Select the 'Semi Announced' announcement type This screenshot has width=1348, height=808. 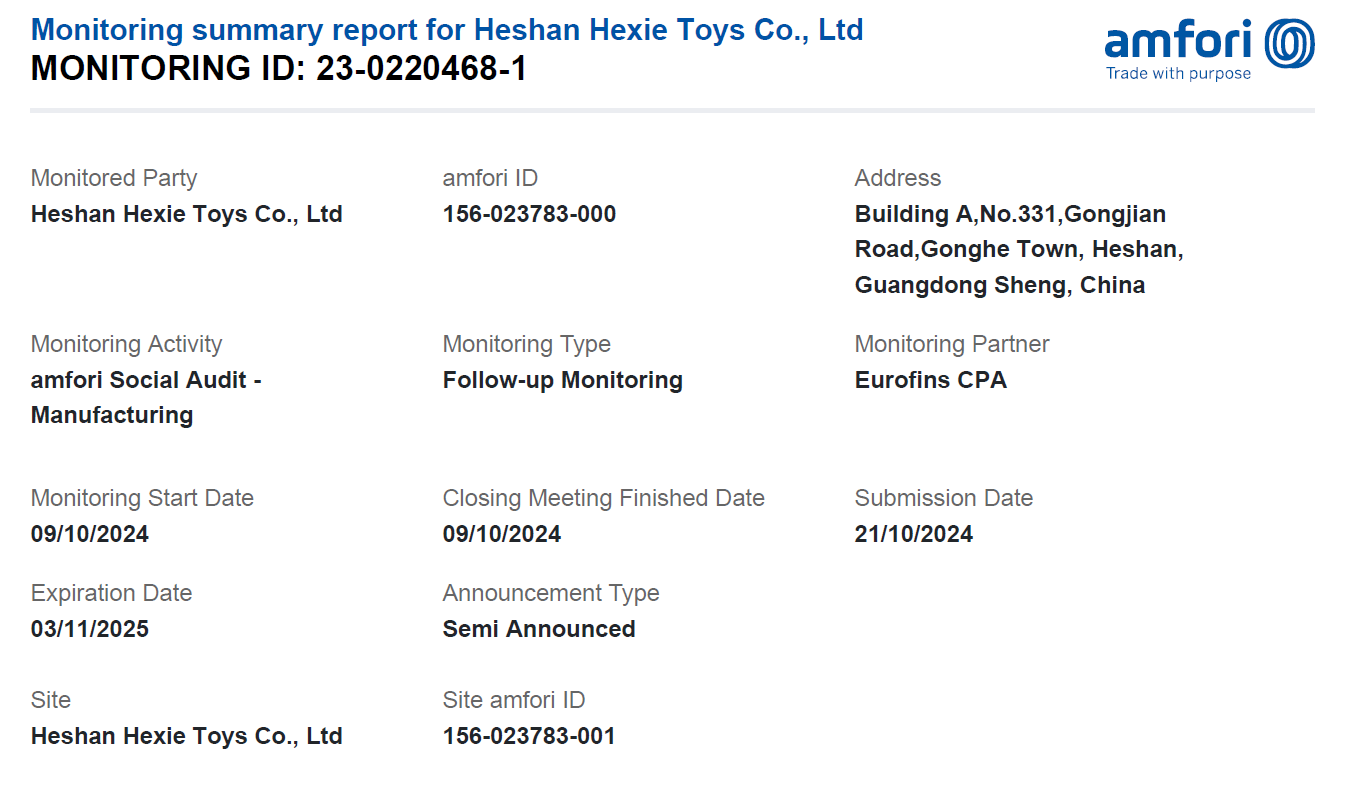pos(539,629)
